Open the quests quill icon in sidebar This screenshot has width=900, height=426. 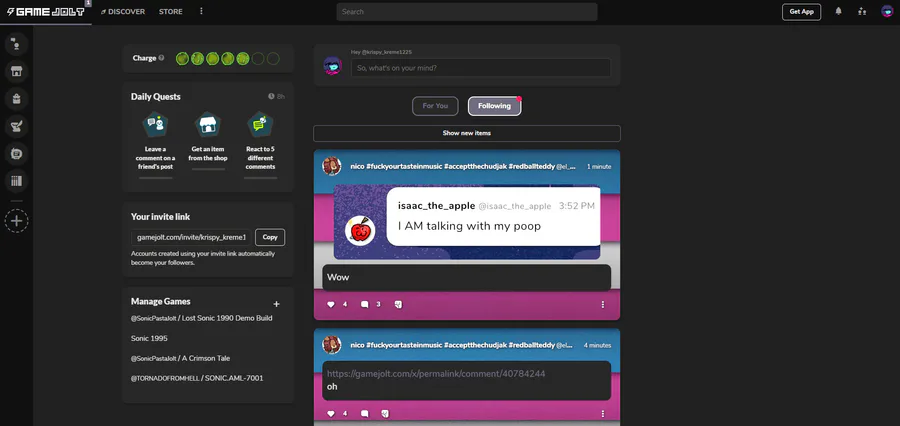click(x=17, y=126)
